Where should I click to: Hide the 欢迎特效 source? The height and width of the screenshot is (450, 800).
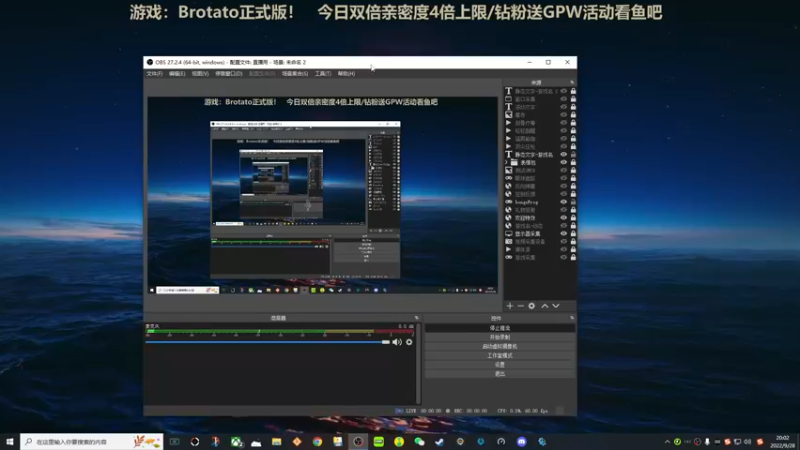pos(564,217)
